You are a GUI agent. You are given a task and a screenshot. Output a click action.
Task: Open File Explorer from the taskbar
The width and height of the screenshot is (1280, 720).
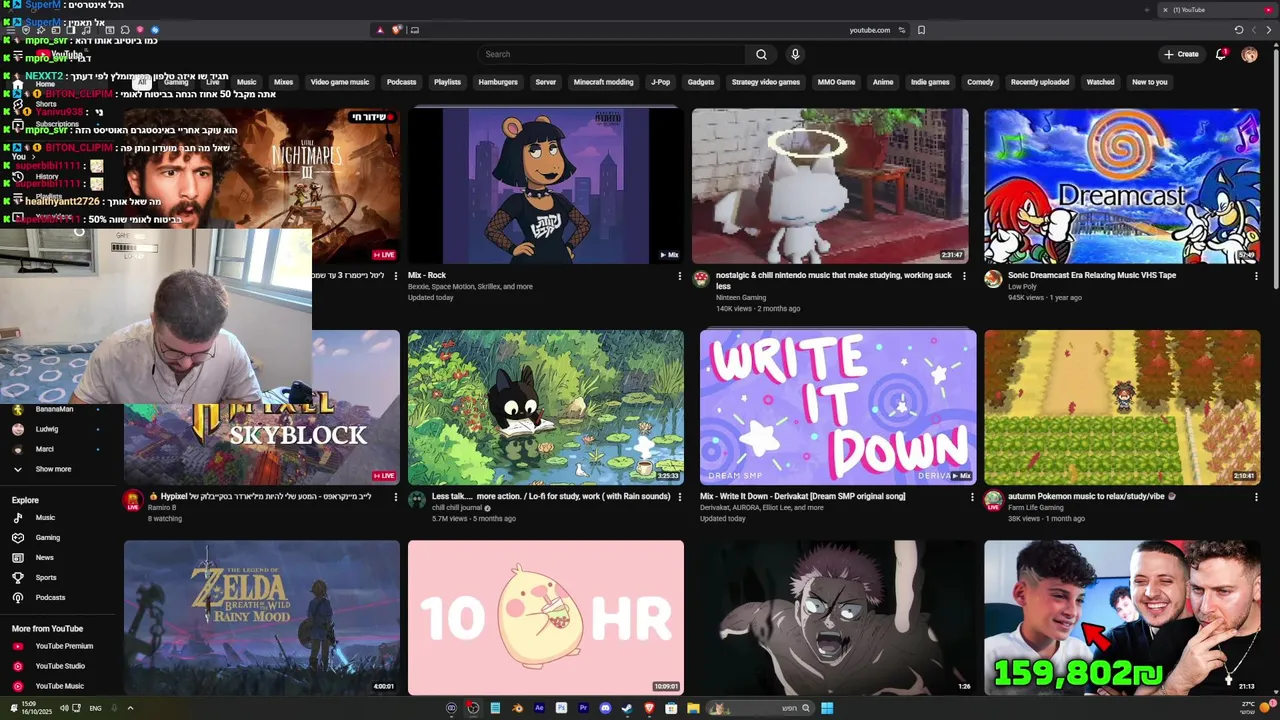pyautogui.click(x=693, y=708)
